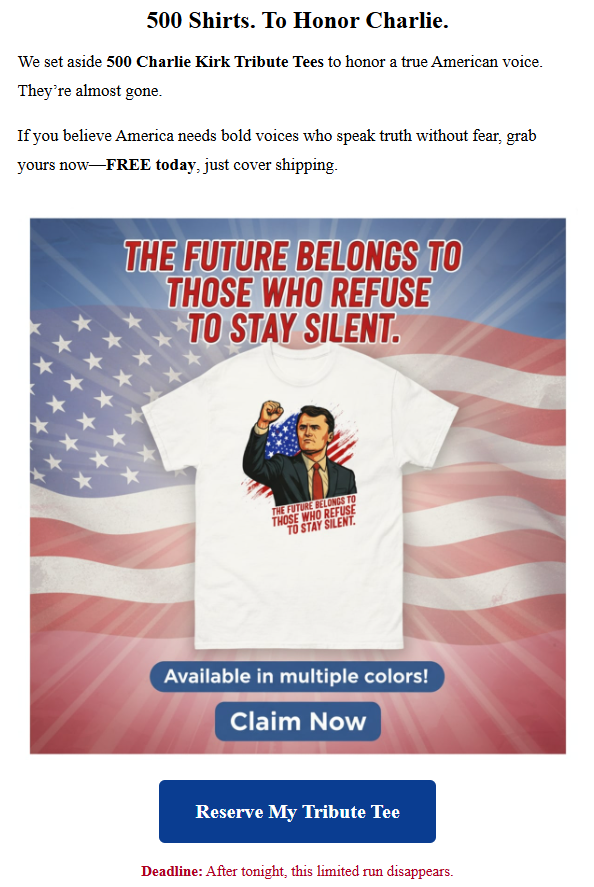Click the raised fist illustration on the shirt
The image size is (594, 887).
(x=268, y=413)
